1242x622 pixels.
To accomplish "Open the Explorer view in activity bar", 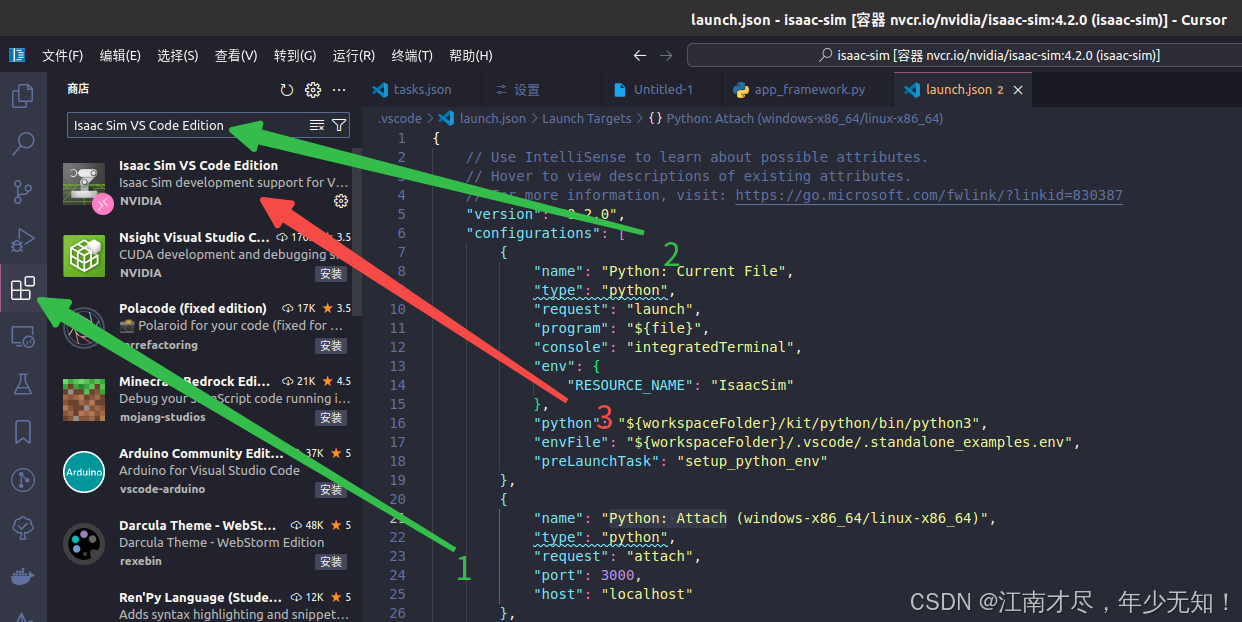I will pos(22,96).
